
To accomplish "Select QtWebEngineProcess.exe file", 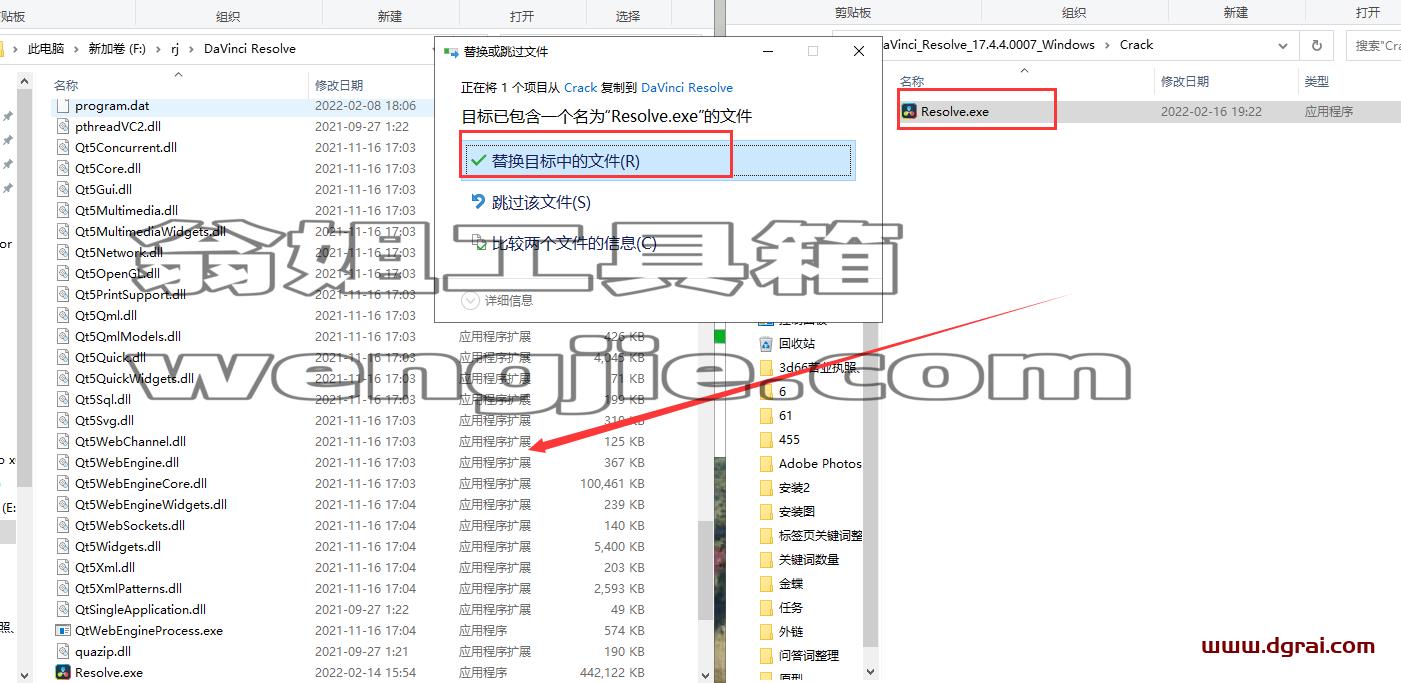I will click(x=148, y=631).
